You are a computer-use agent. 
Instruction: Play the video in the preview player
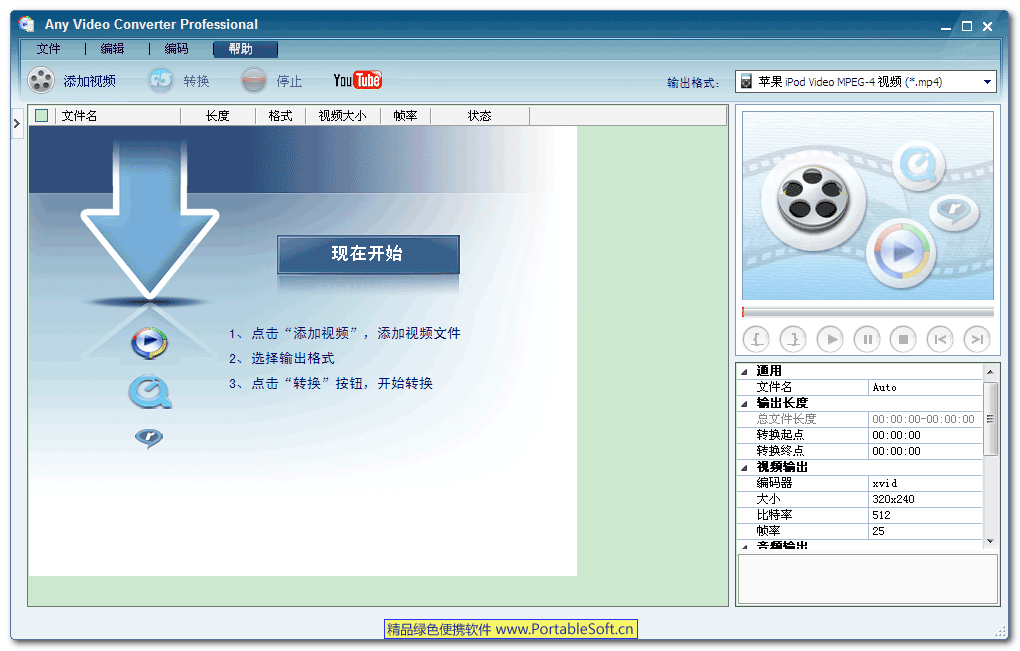pyautogui.click(x=830, y=339)
